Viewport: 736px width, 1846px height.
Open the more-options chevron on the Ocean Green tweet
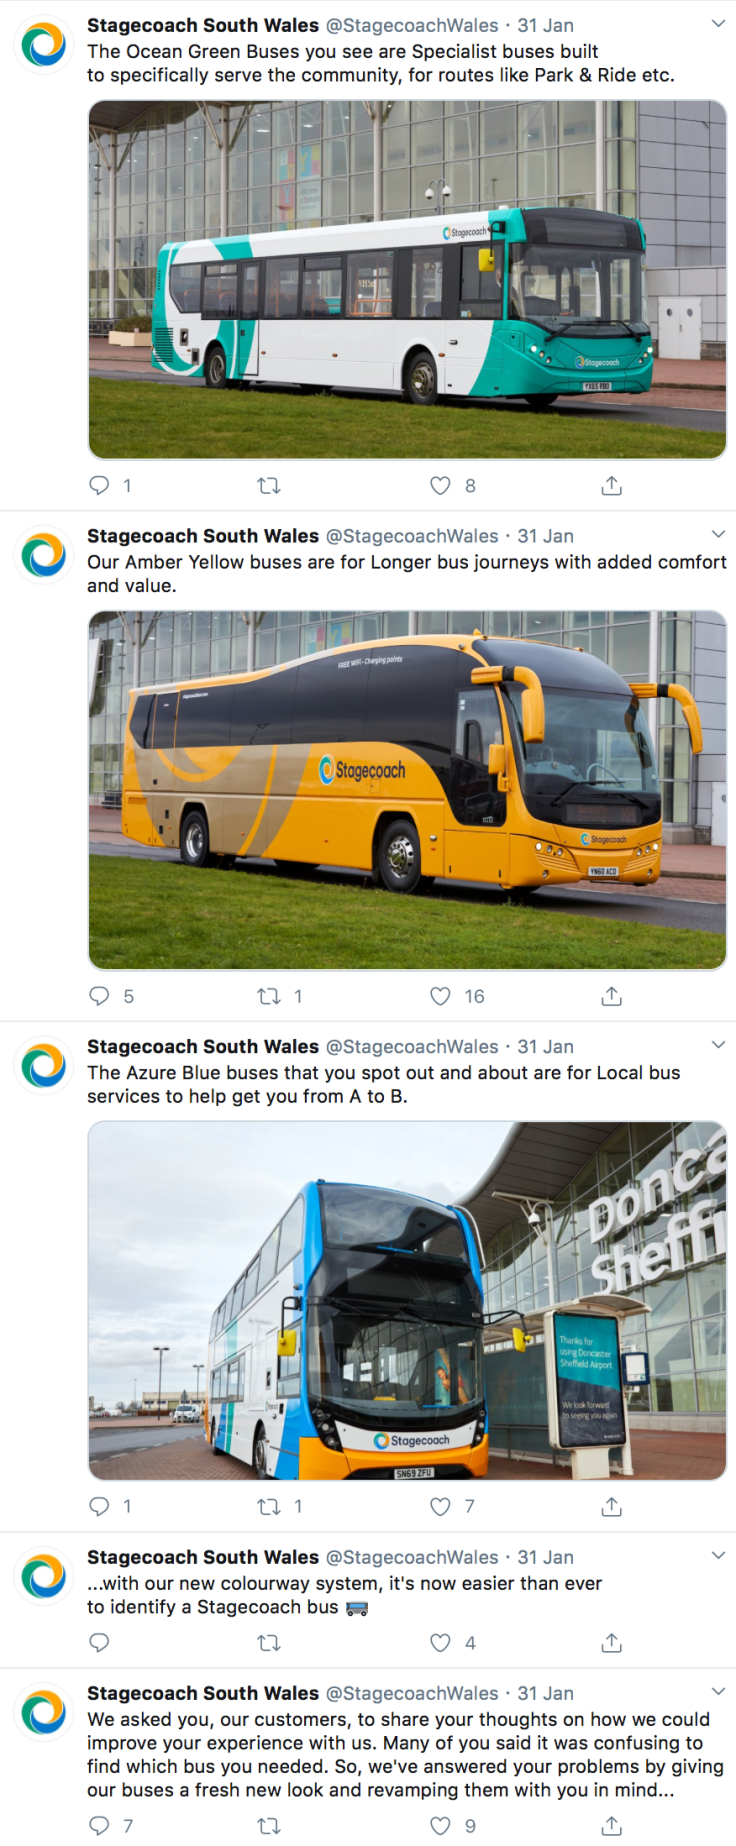718,24
